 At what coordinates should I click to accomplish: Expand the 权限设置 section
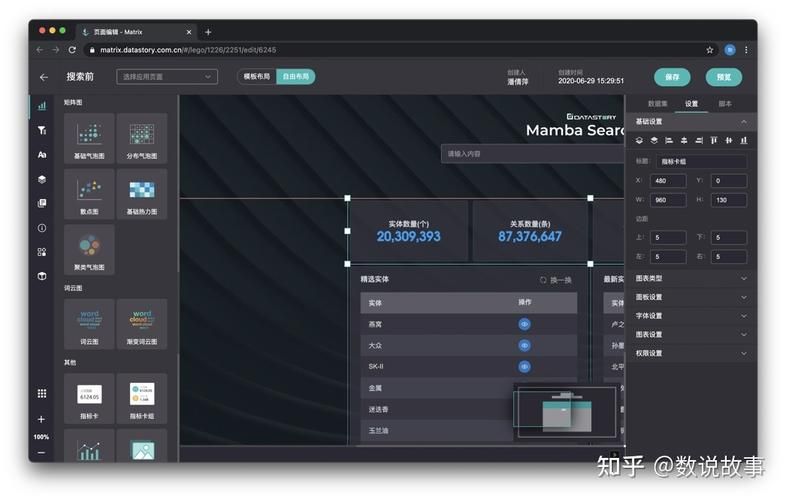(x=692, y=353)
